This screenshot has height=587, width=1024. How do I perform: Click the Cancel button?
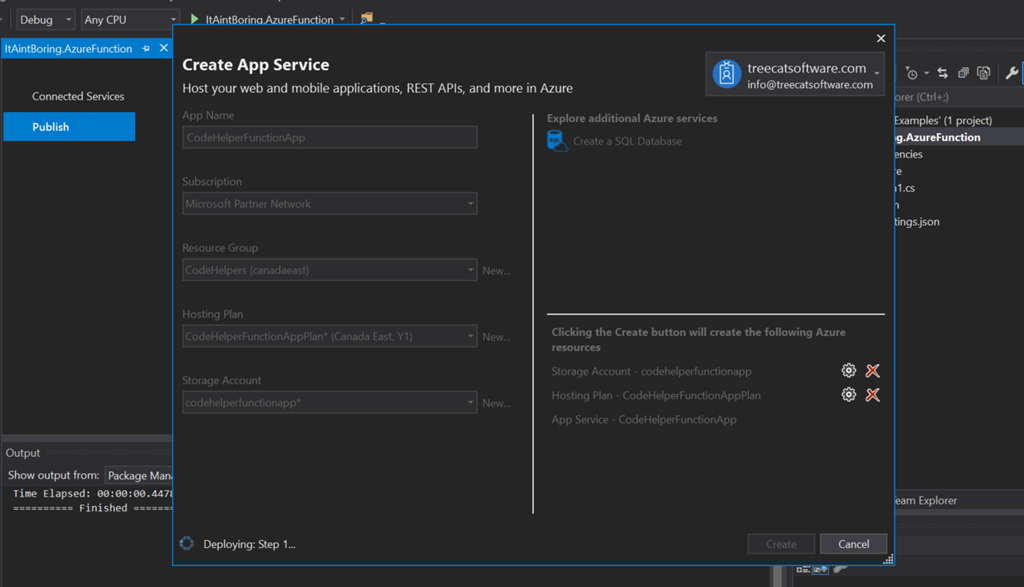[854, 544]
